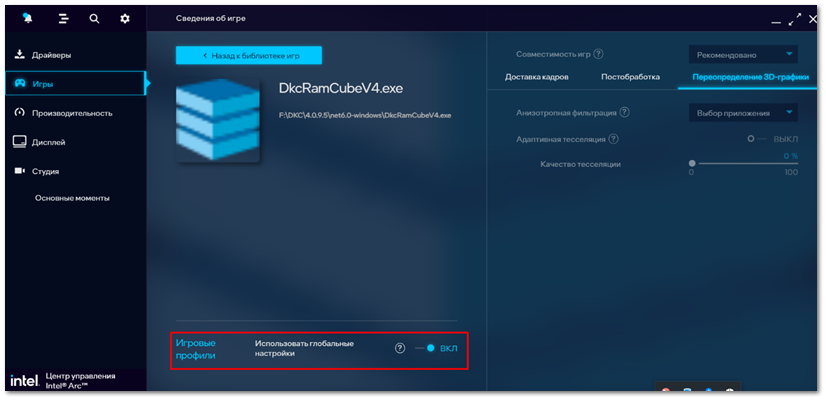The image size is (826, 400).
Task: Click the search magnifier icon
Action: 94,19
